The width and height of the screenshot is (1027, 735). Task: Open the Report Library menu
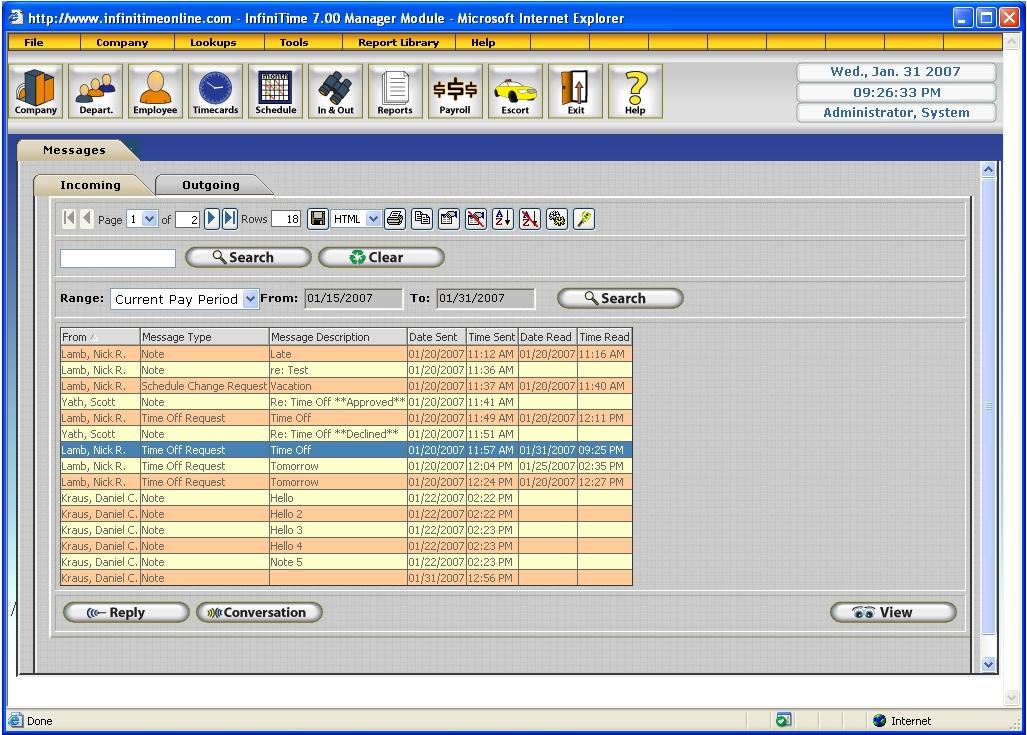point(398,43)
